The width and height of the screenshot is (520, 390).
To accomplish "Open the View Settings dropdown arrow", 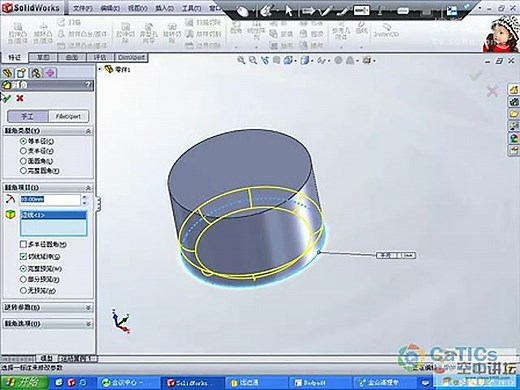I will click(x=374, y=61).
